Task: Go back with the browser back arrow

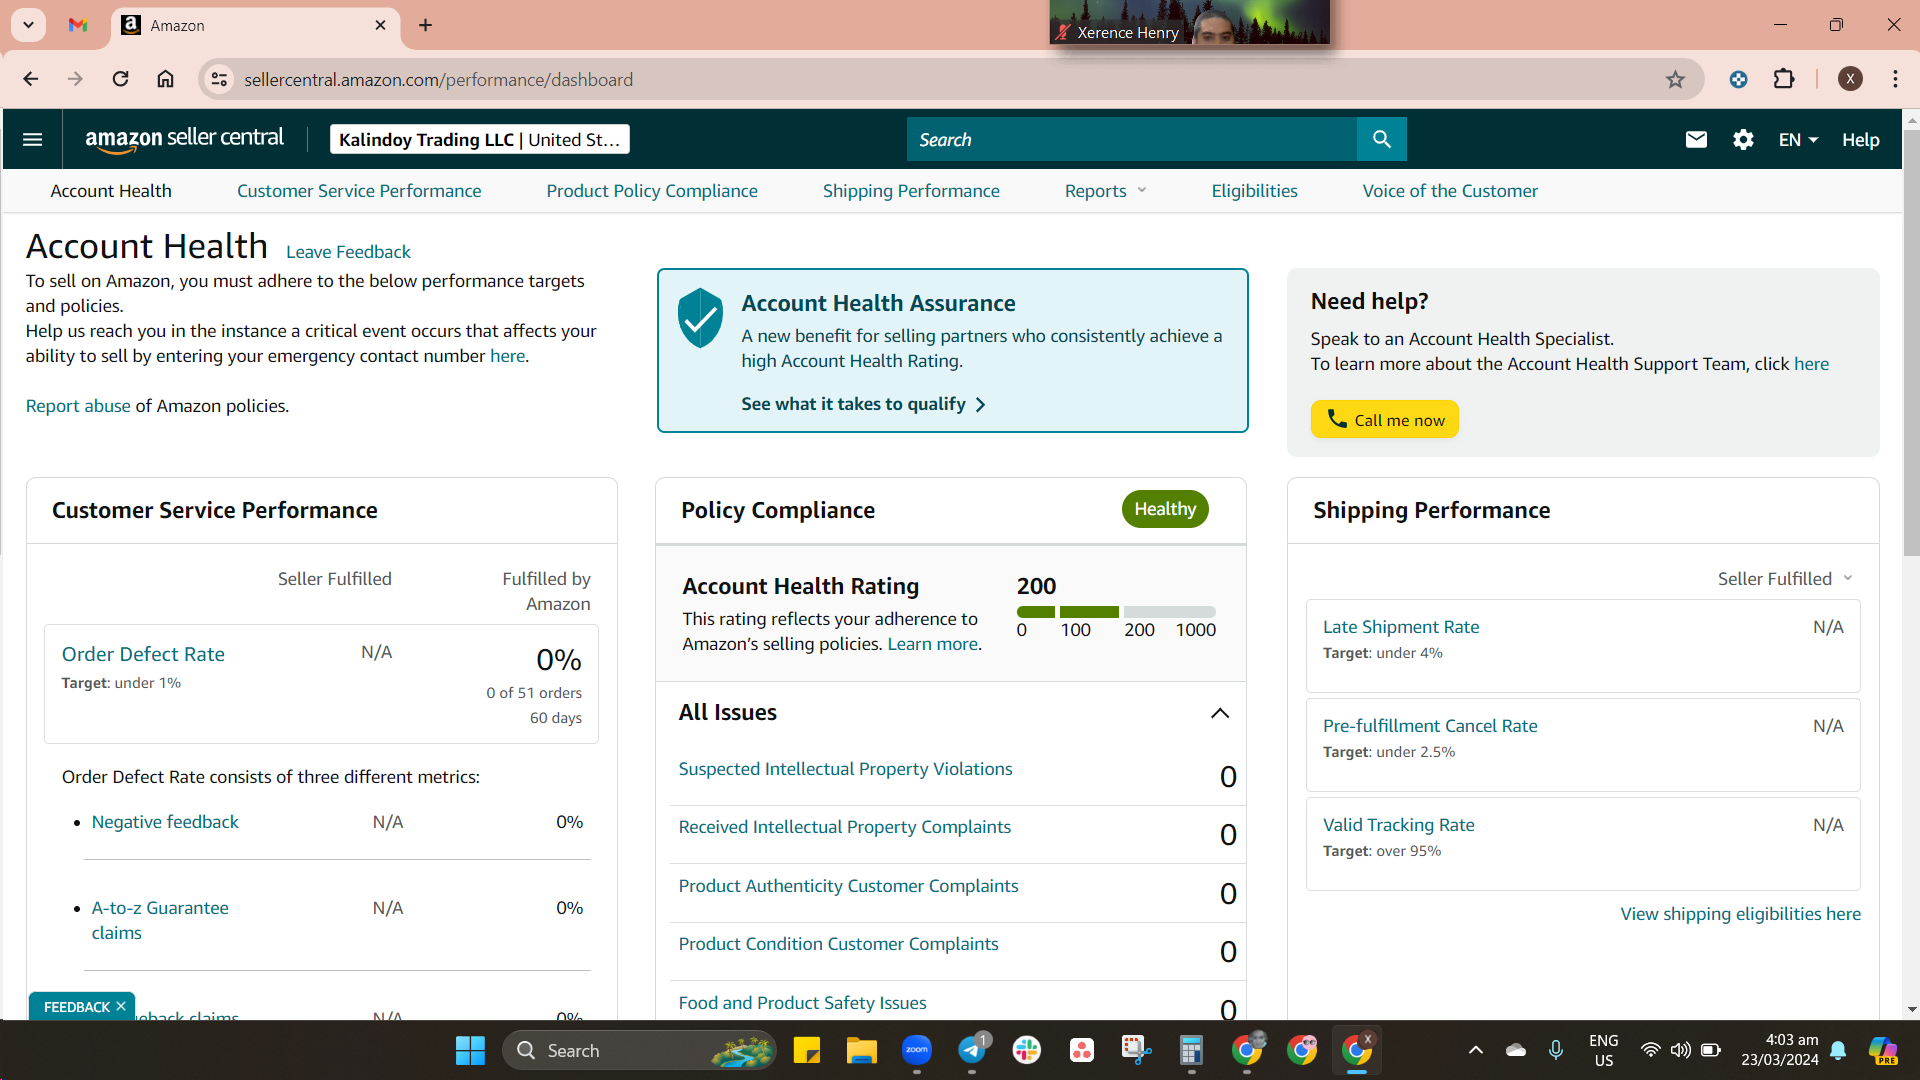Action: coord(30,79)
